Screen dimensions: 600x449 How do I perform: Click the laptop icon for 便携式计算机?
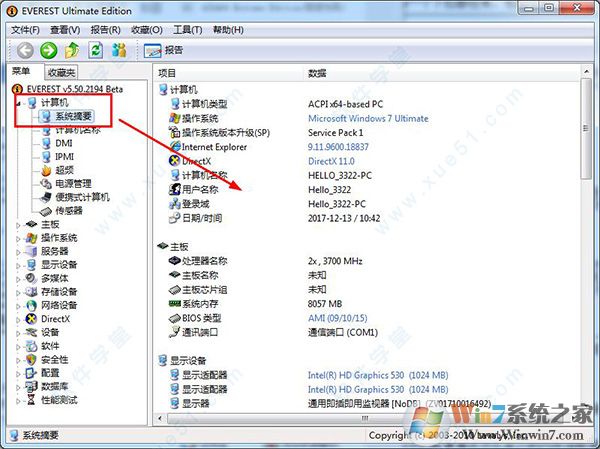(x=46, y=197)
